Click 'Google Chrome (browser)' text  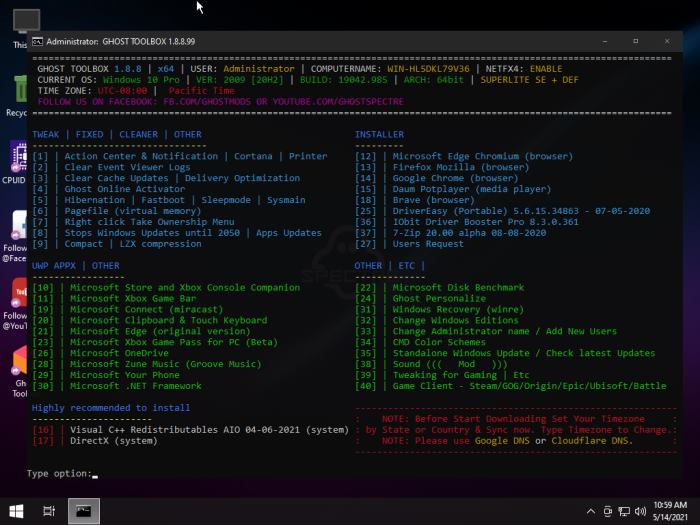point(455,178)
